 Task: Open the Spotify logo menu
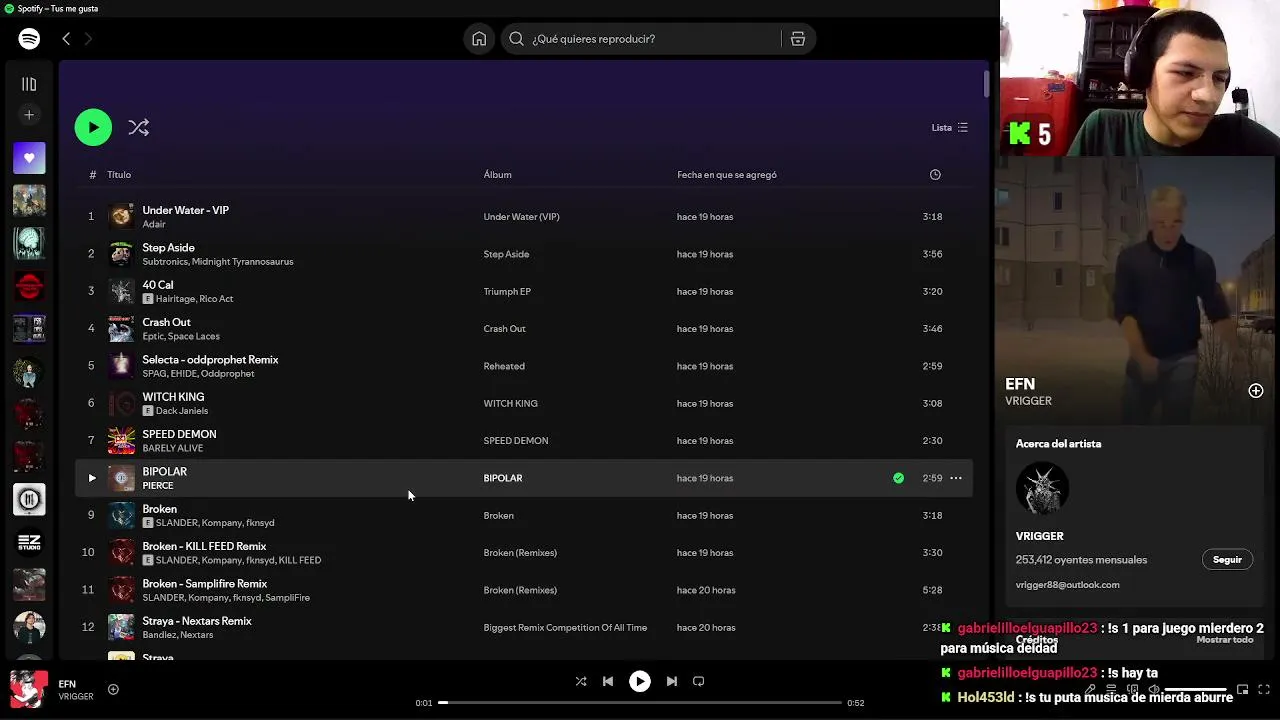point(29,39)
